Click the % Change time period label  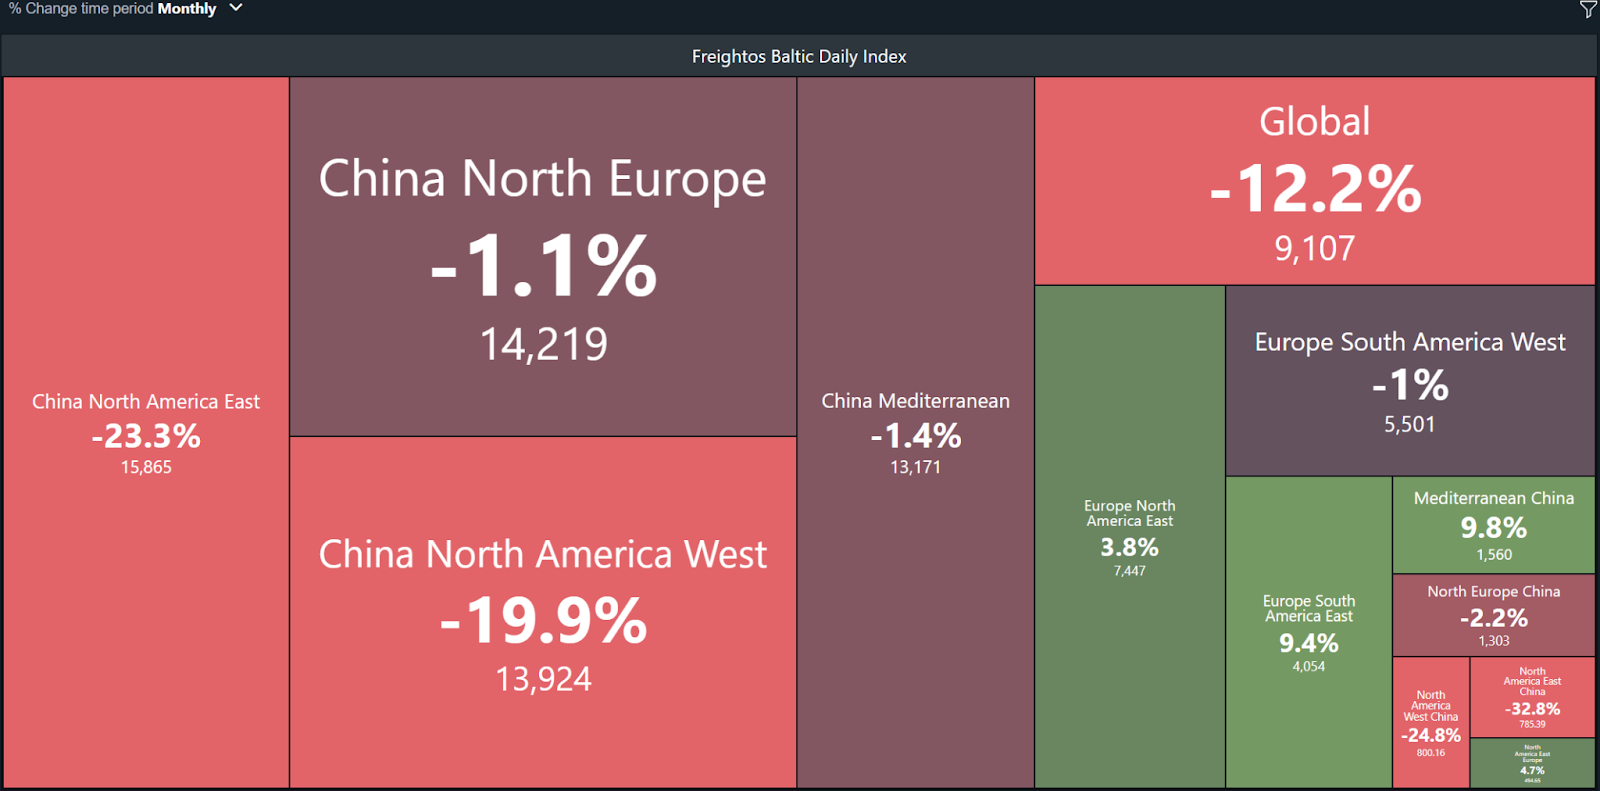[81, 8]
